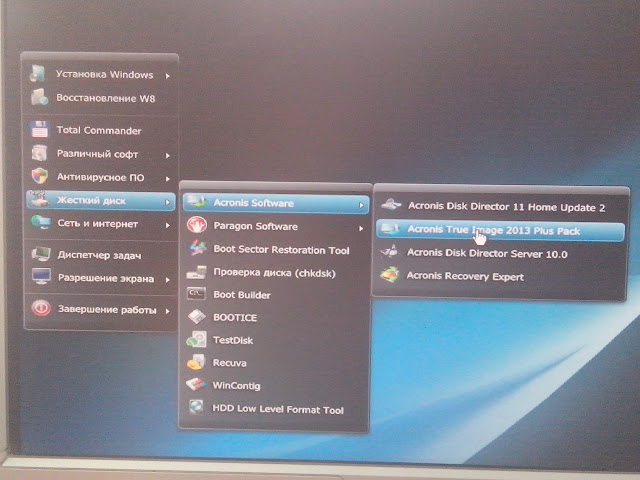Click the Paragon Software red icon
The image size is (640, 480).
coord(197,225)
